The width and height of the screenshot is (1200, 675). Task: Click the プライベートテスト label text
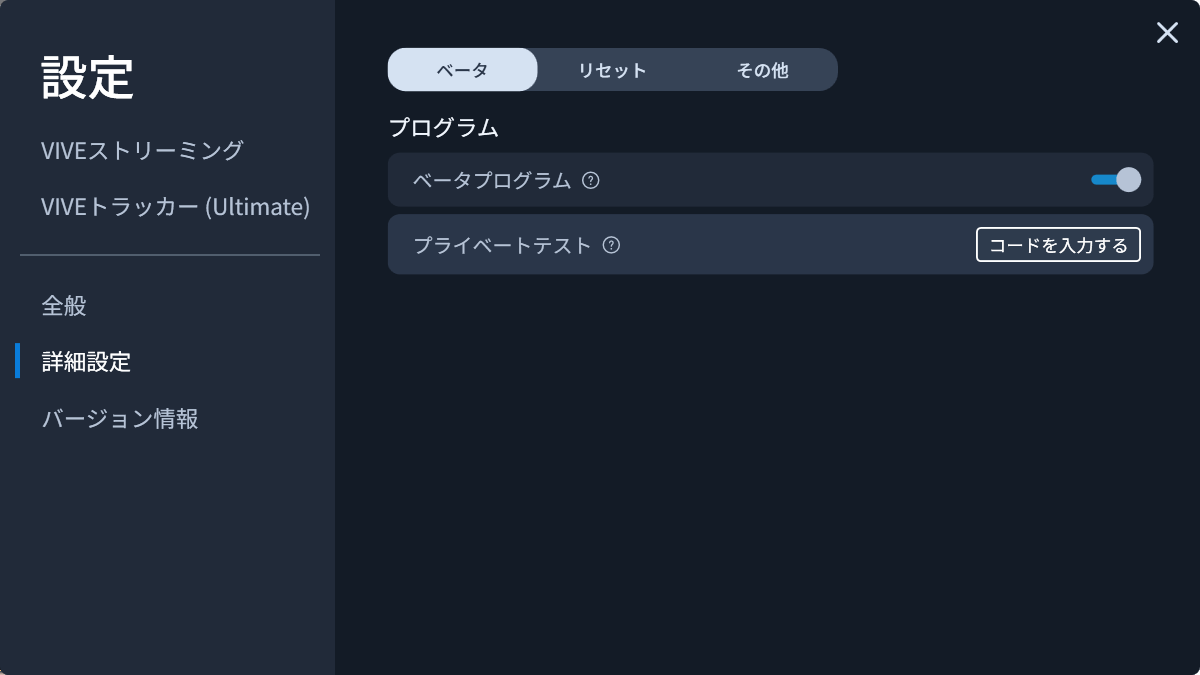pyautogui.click(x=503, y=245)
